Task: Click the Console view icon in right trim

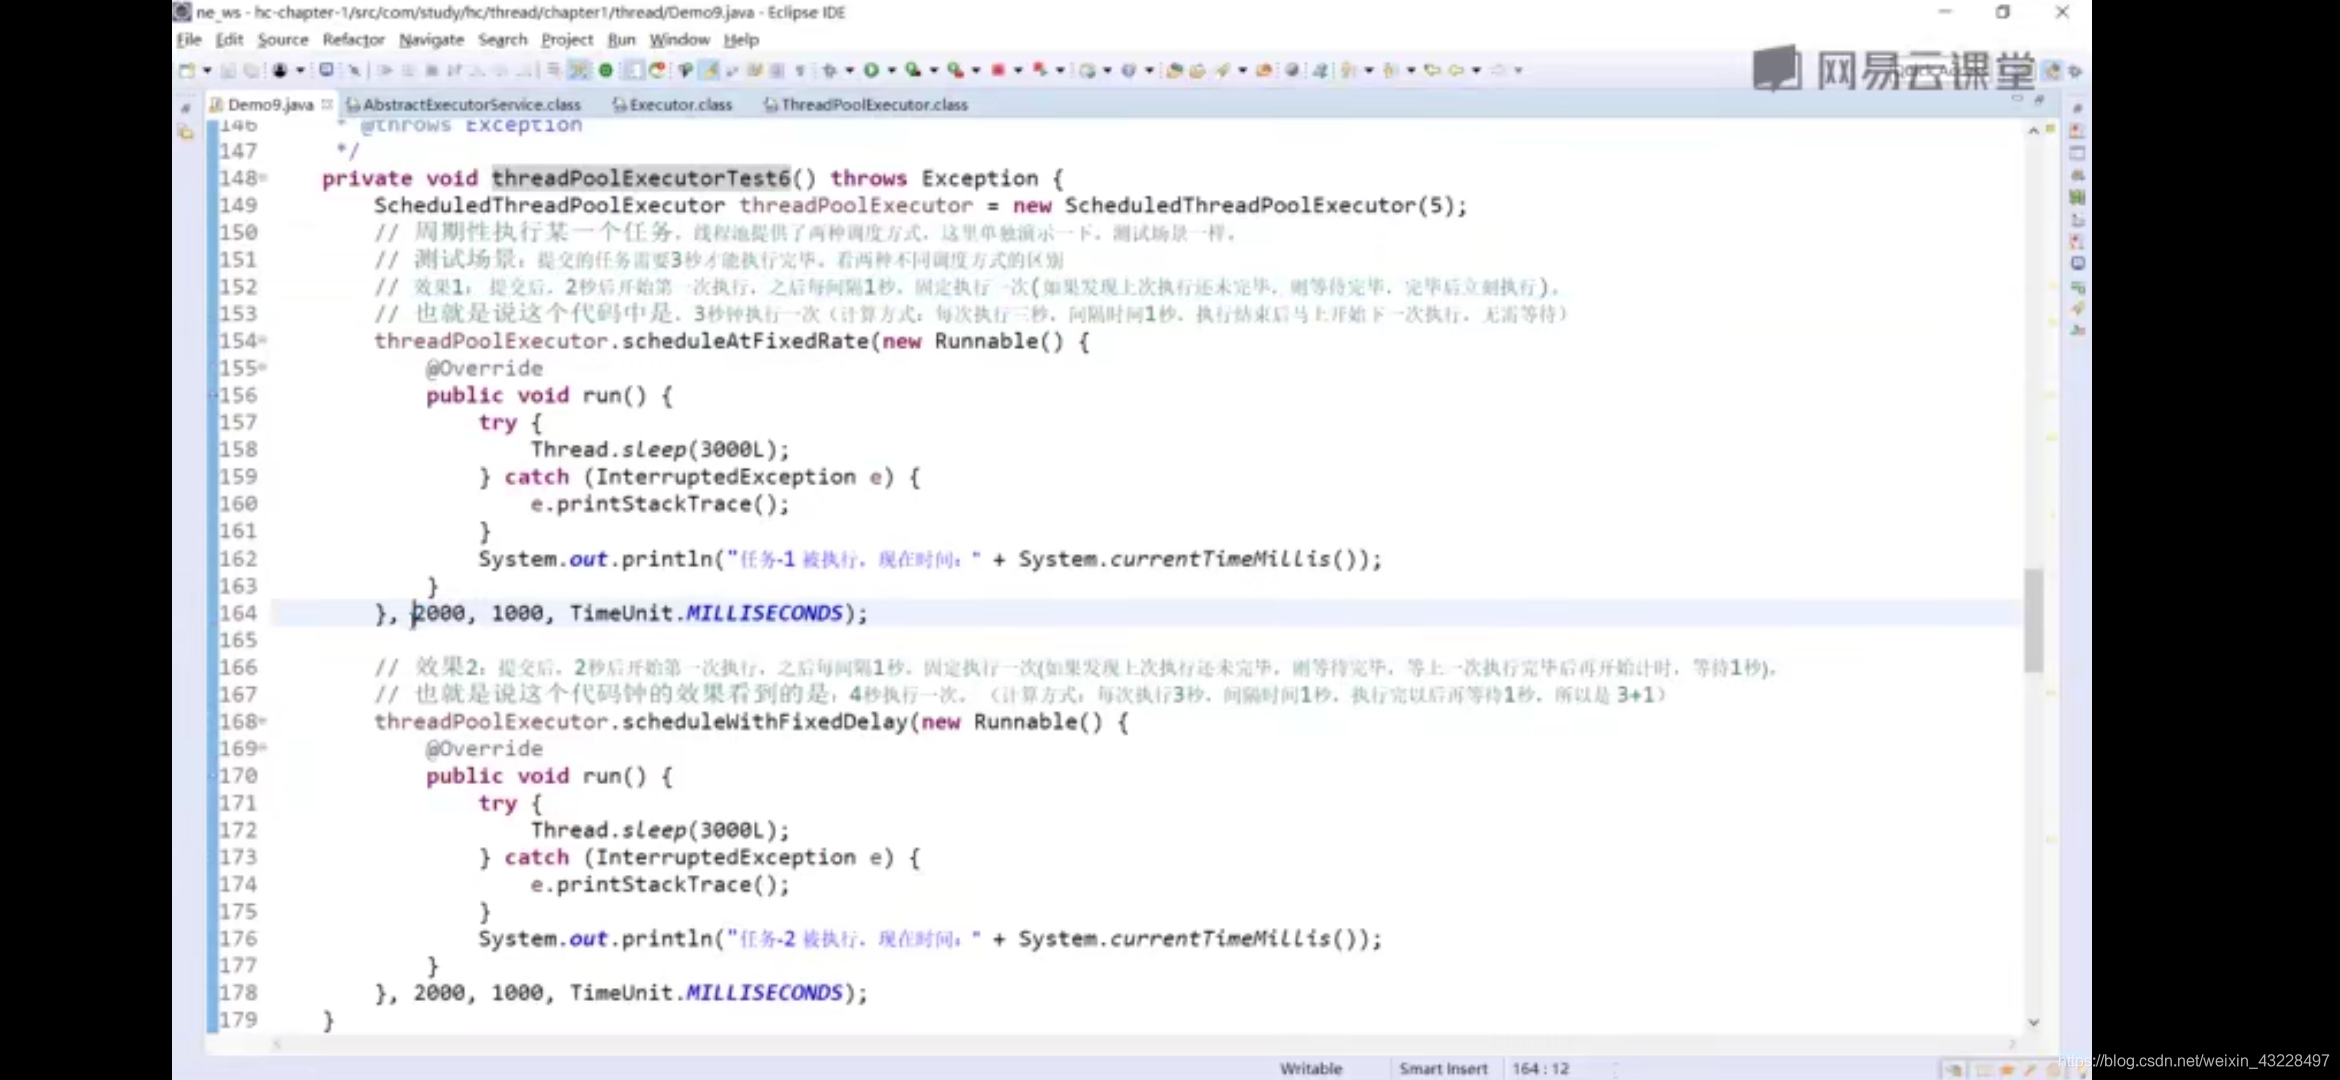Action: coord(2077,264)
